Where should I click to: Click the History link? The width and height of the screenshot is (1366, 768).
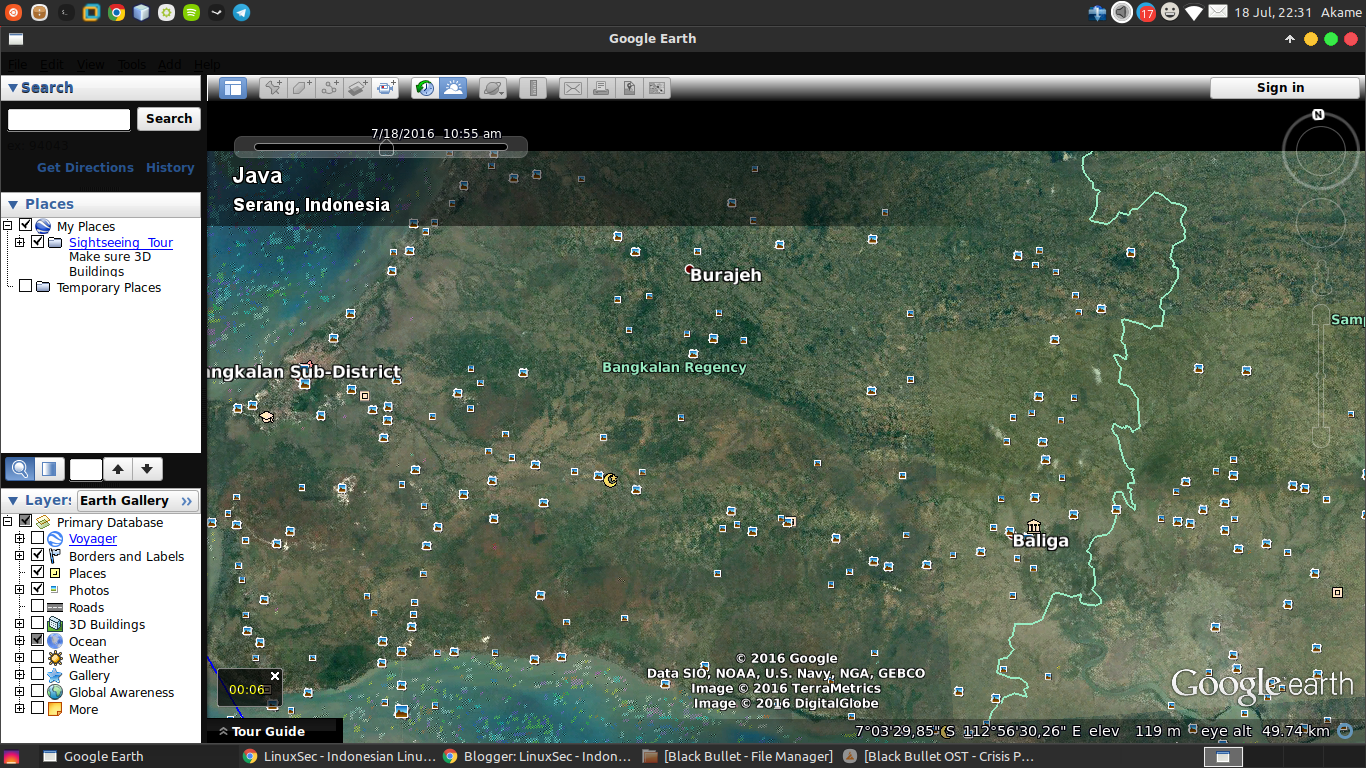(170, 167)
